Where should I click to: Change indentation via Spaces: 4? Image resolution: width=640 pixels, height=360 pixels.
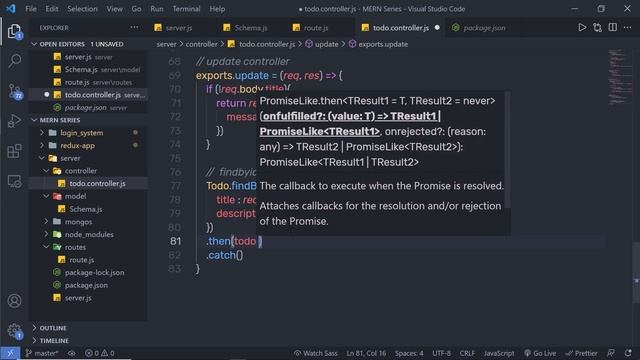409,353
